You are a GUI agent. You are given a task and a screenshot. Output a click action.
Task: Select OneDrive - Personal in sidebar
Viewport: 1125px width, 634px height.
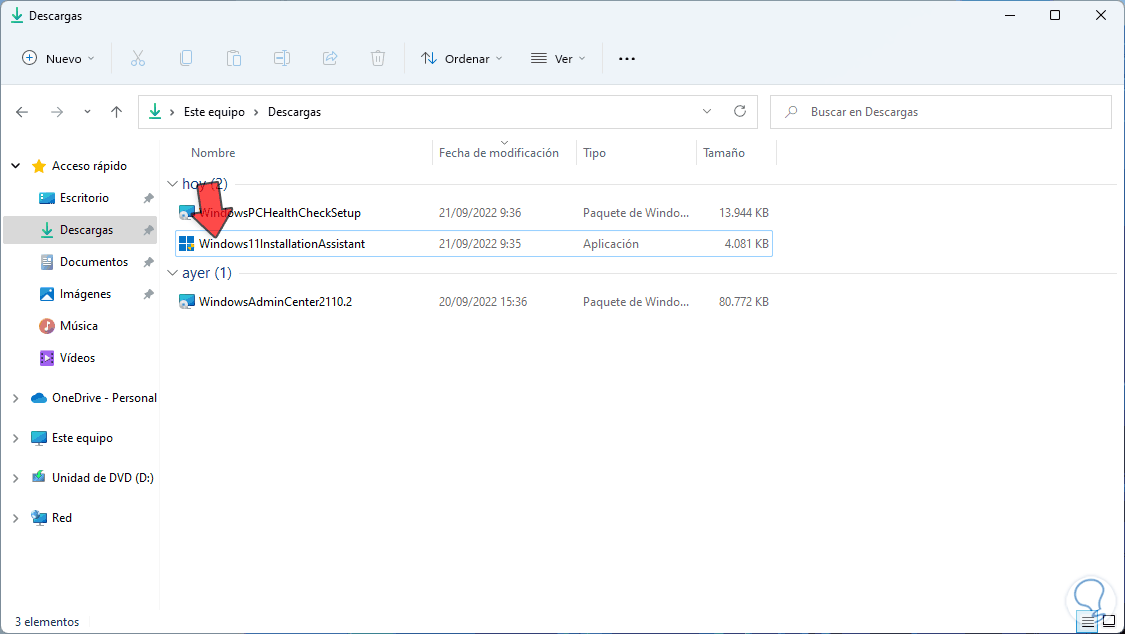tap(104, 398)
